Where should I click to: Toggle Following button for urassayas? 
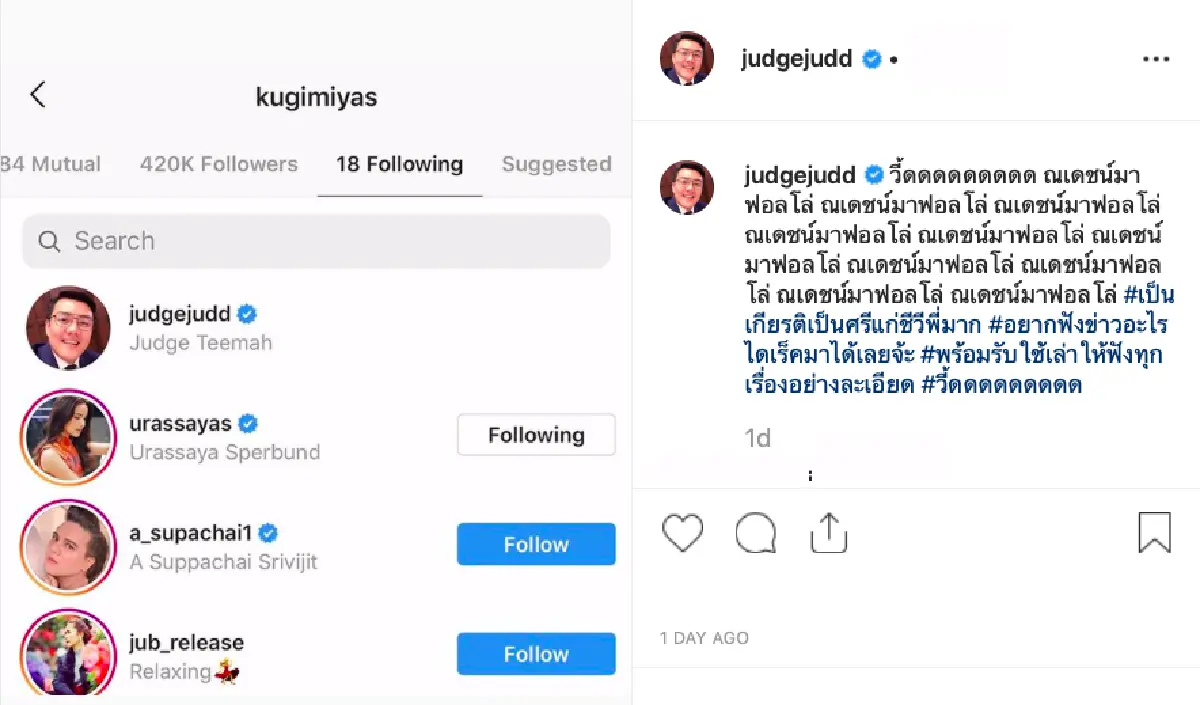pos(536,435)
